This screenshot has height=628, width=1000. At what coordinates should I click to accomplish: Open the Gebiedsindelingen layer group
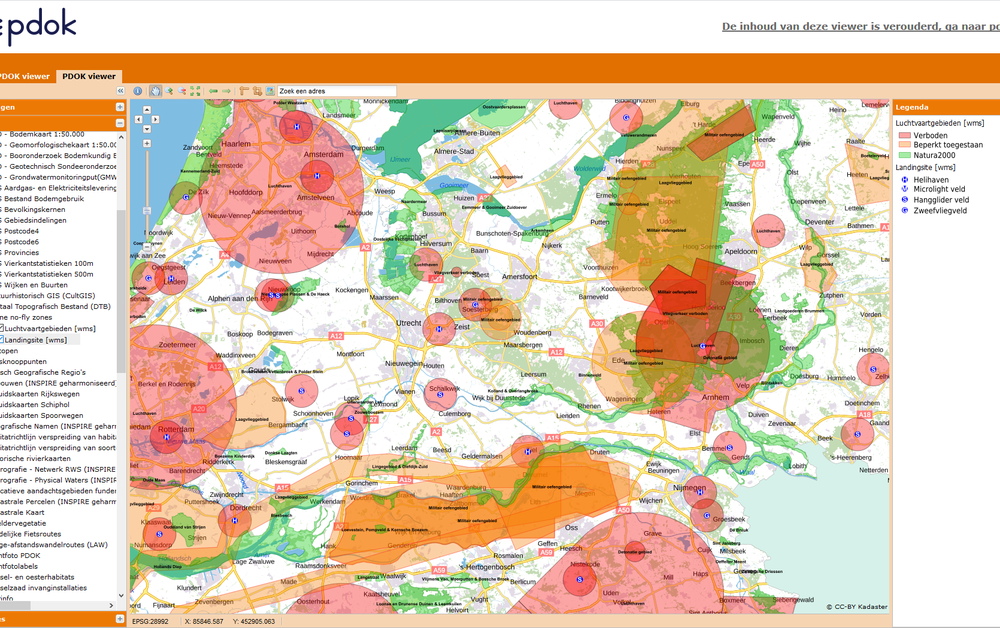click(x=34, y=220)
